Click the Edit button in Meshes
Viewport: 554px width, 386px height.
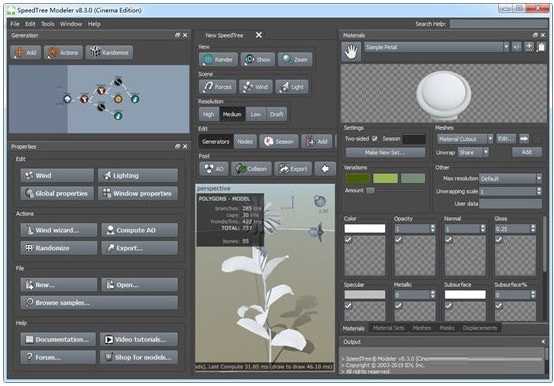click(x=506, y=139)
